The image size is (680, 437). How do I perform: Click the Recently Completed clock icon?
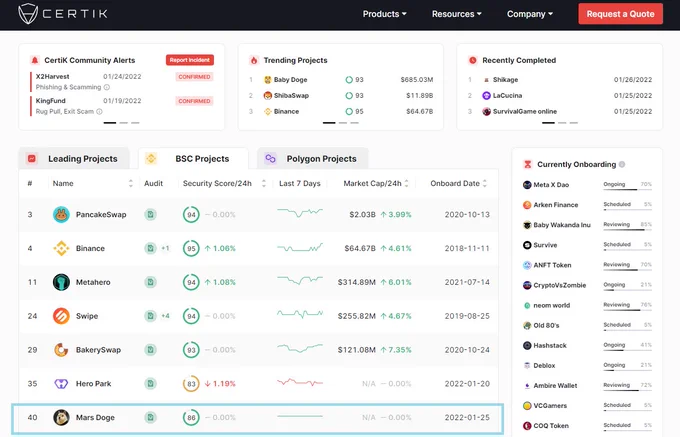[x=473, y=60]
